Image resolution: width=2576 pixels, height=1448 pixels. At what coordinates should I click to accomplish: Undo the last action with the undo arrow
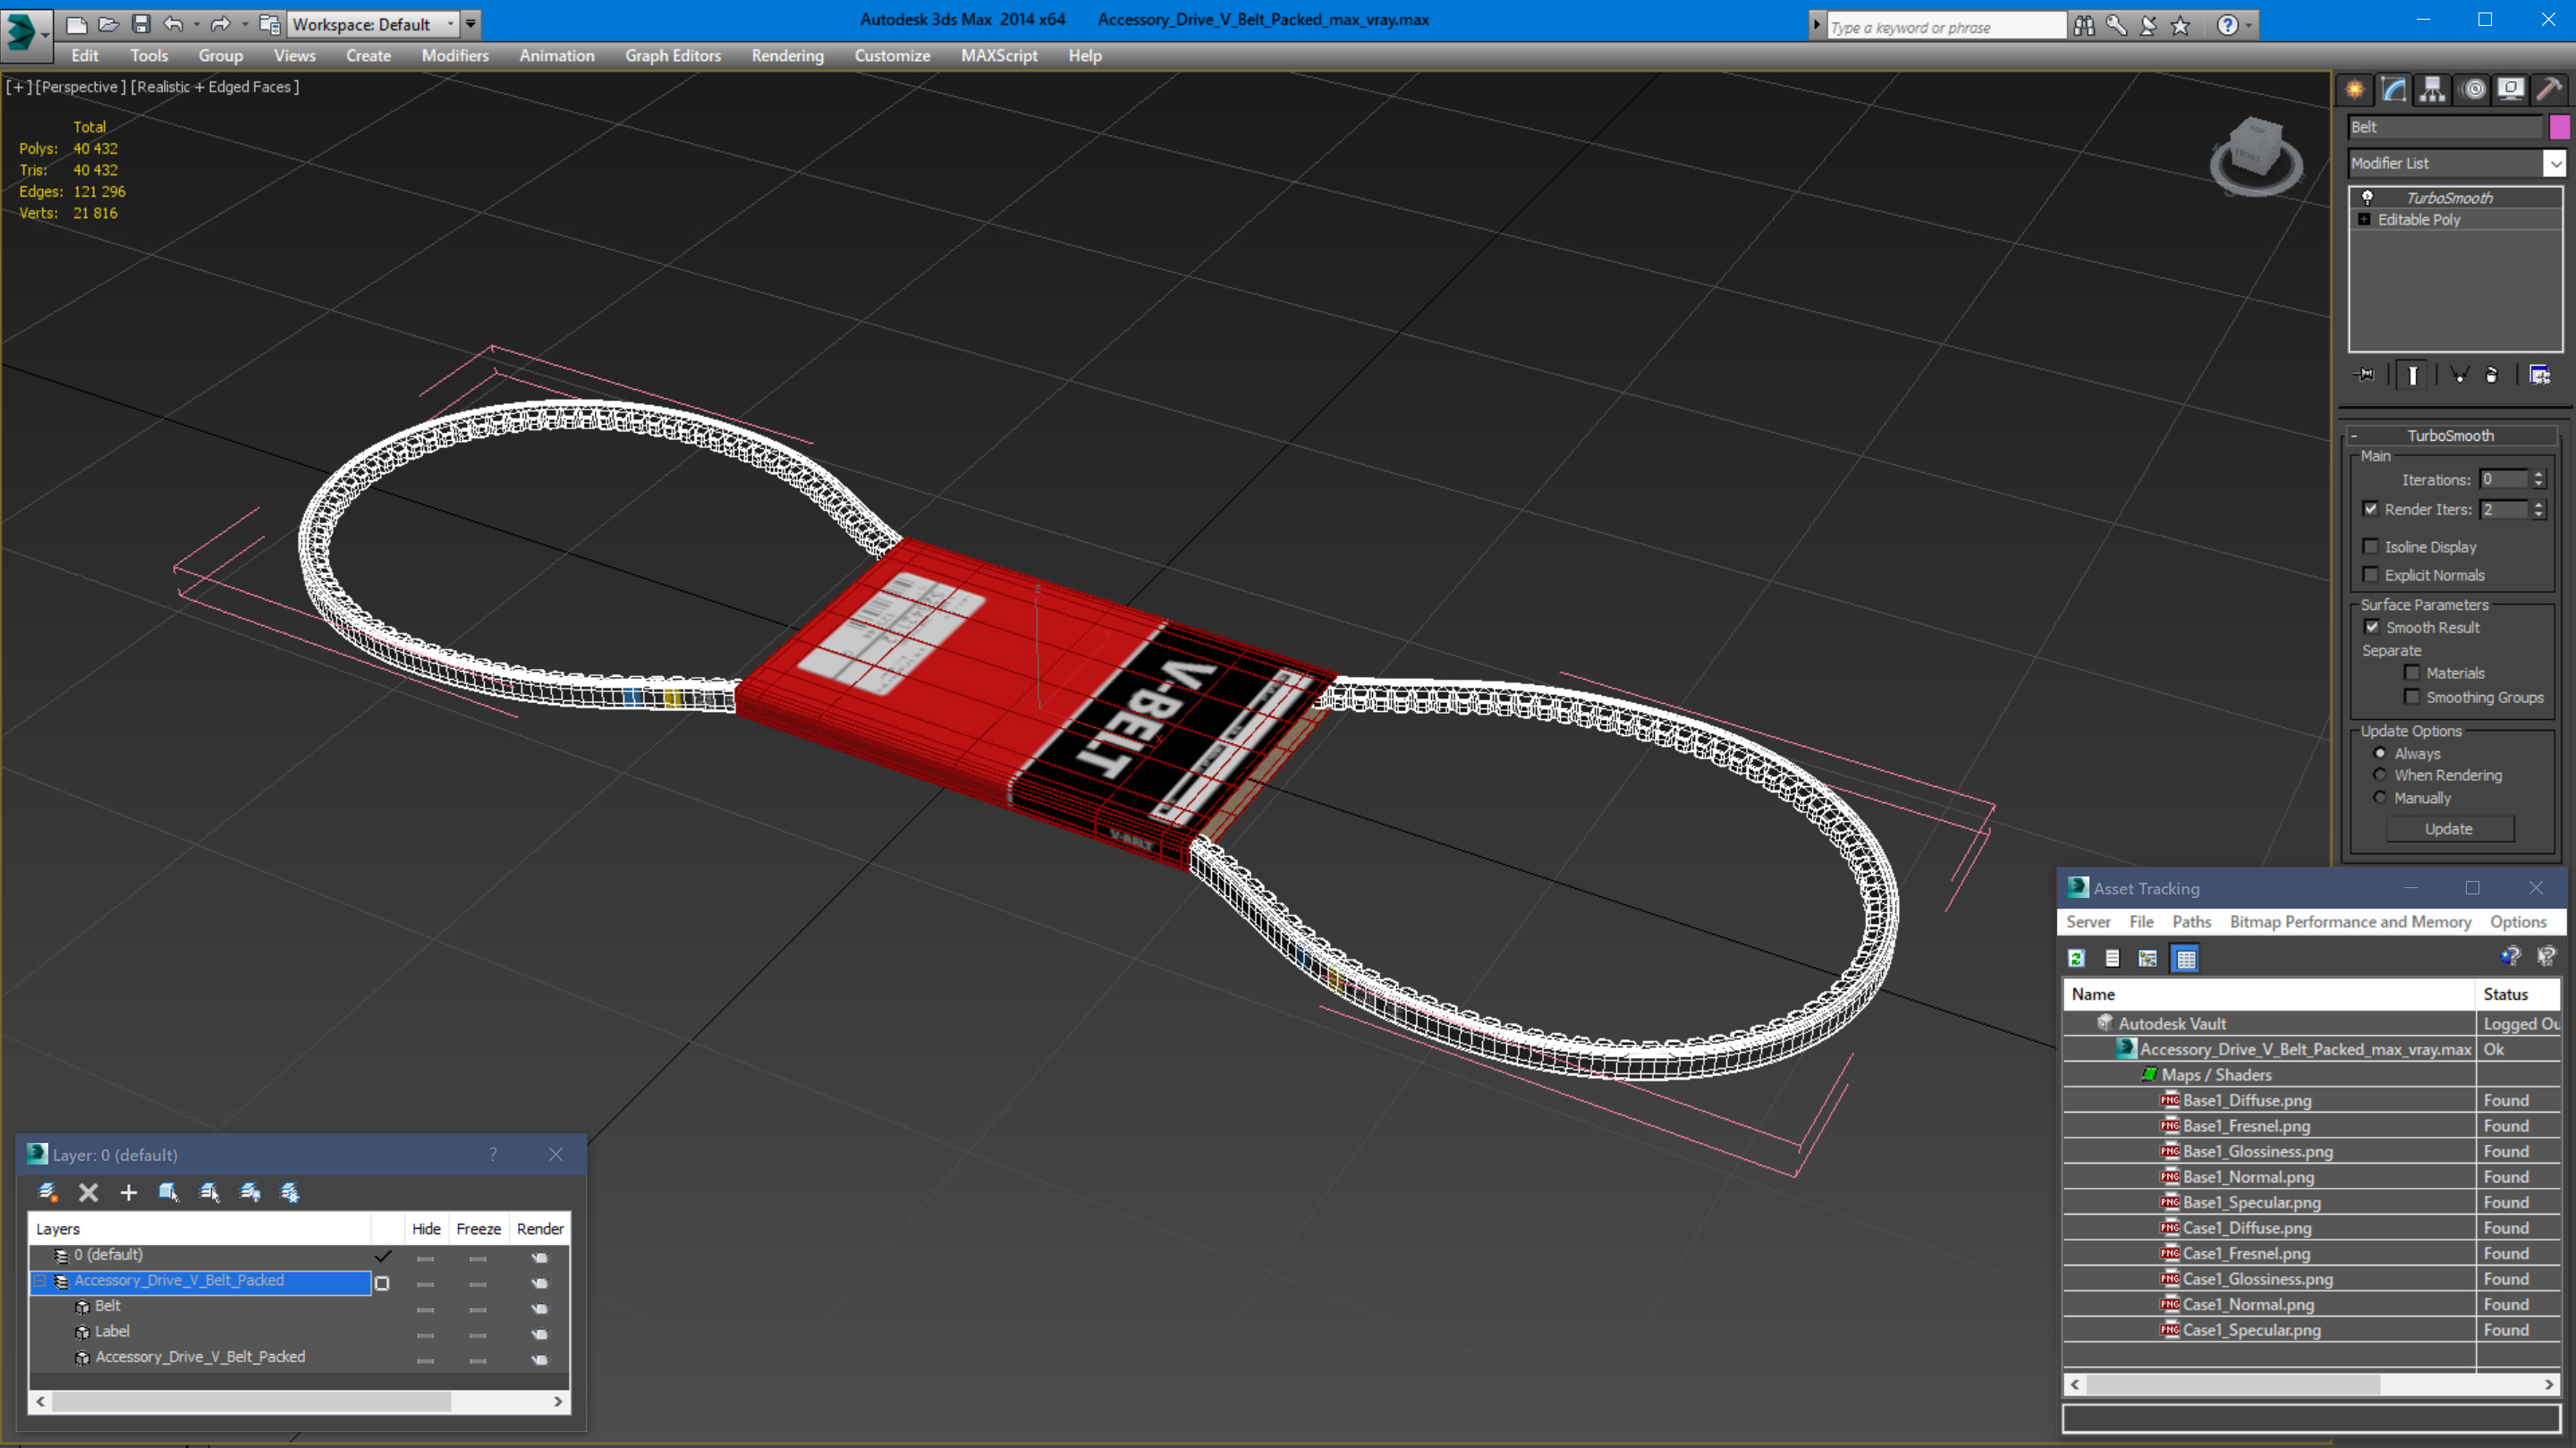pyautogui.click(x=173, y=24)
